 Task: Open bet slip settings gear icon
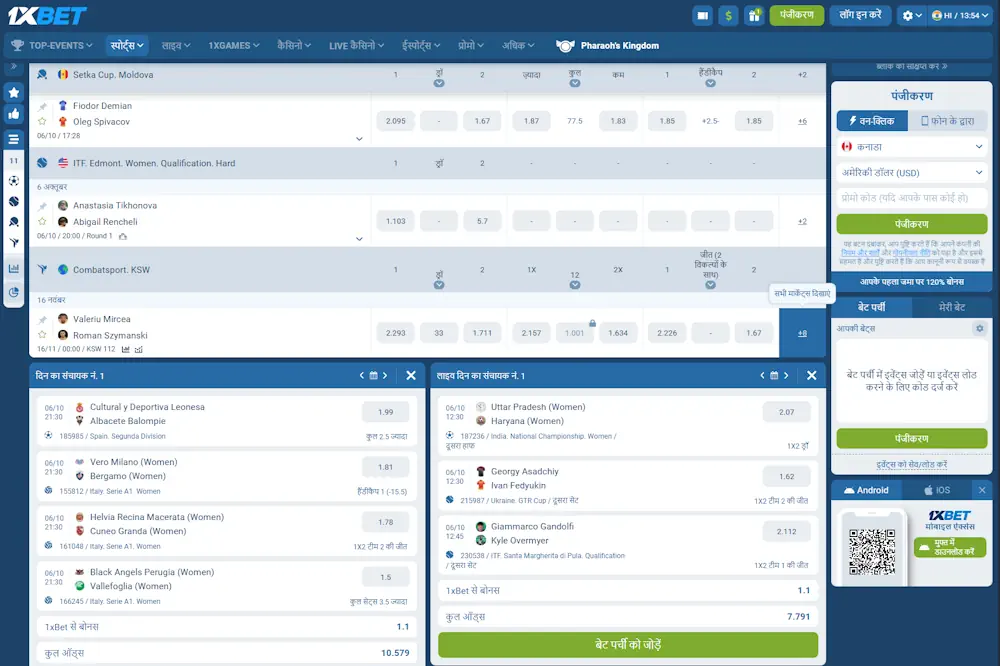coord(979,328)
